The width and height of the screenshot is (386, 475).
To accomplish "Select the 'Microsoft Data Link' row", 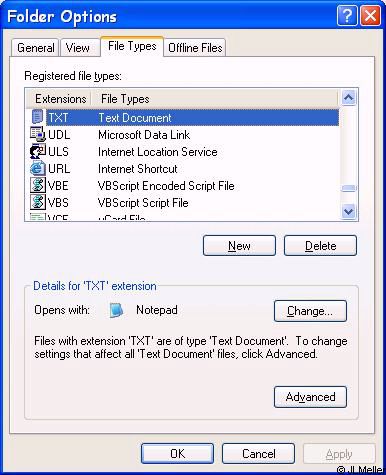I will 183,134.
